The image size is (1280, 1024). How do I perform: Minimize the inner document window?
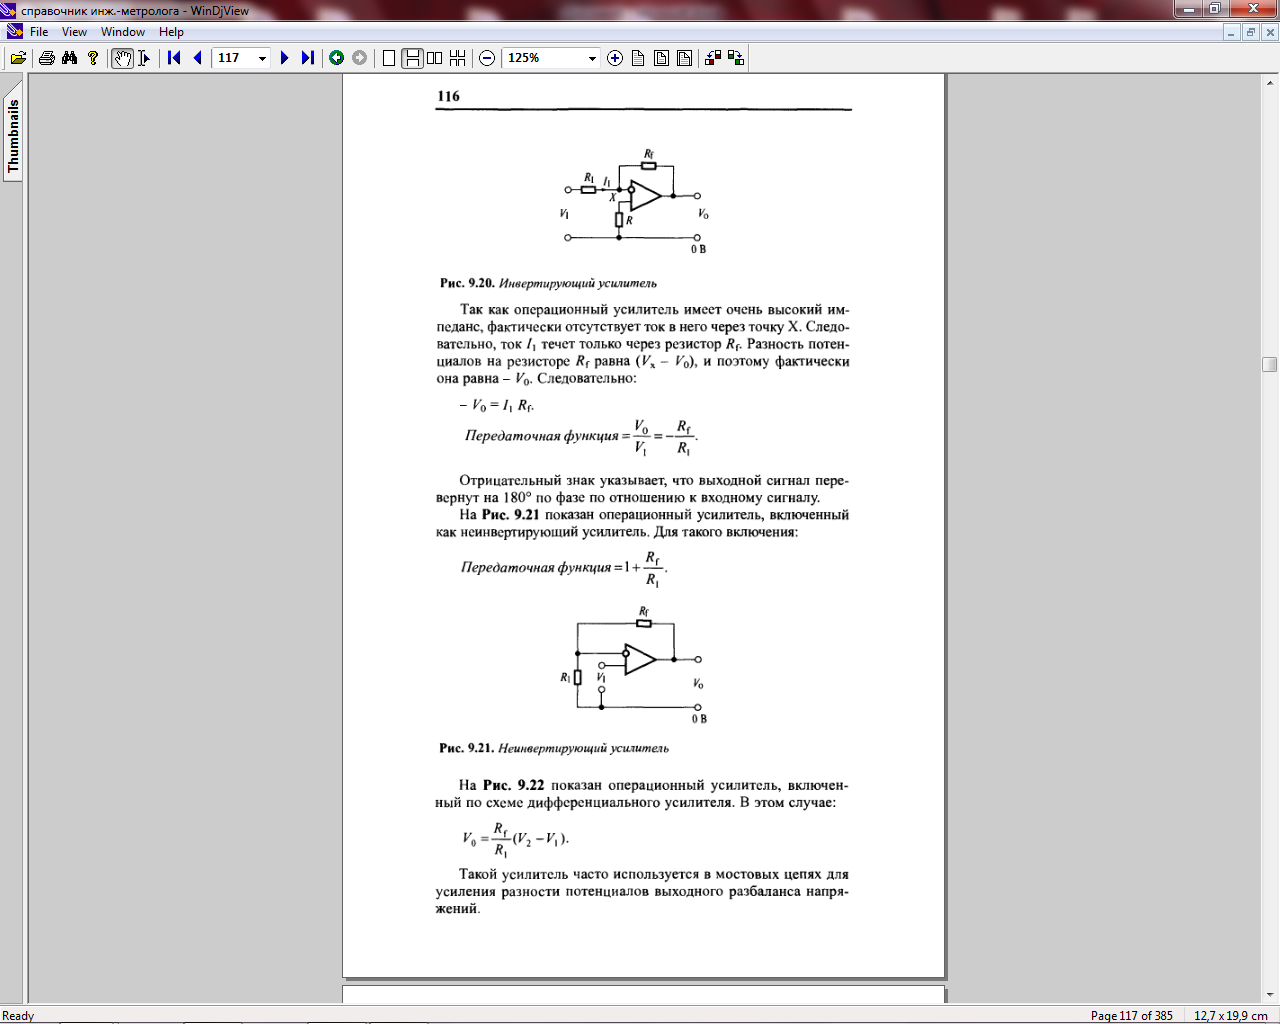coord(1232,32)
